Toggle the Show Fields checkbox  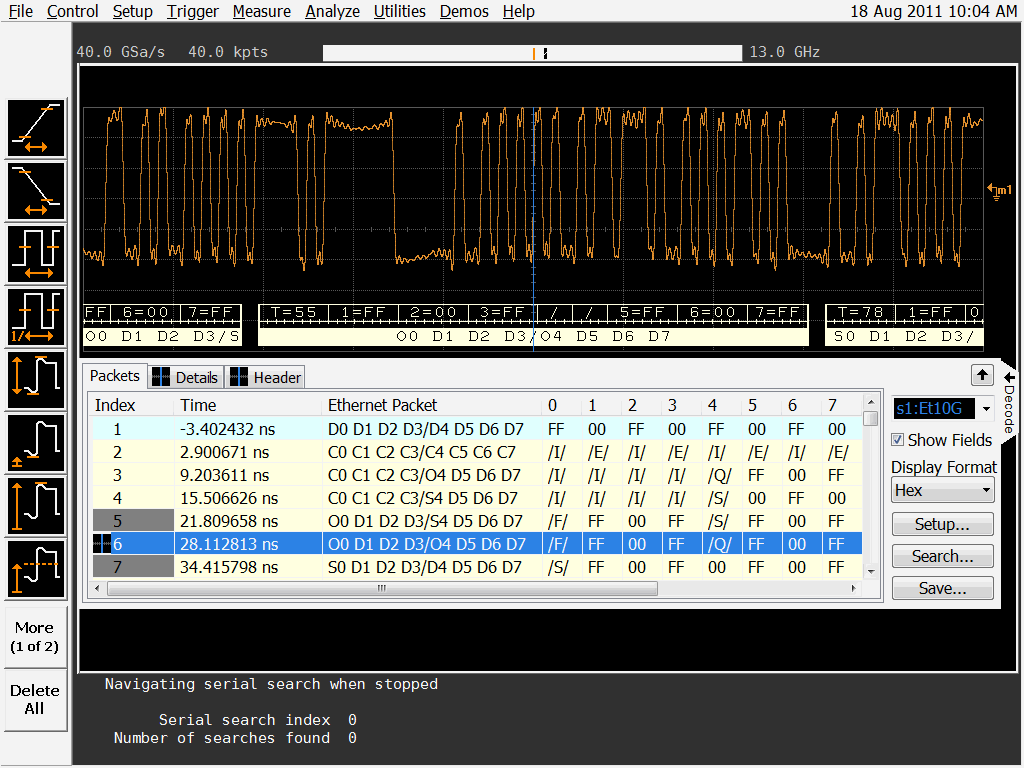pos(898,440)
